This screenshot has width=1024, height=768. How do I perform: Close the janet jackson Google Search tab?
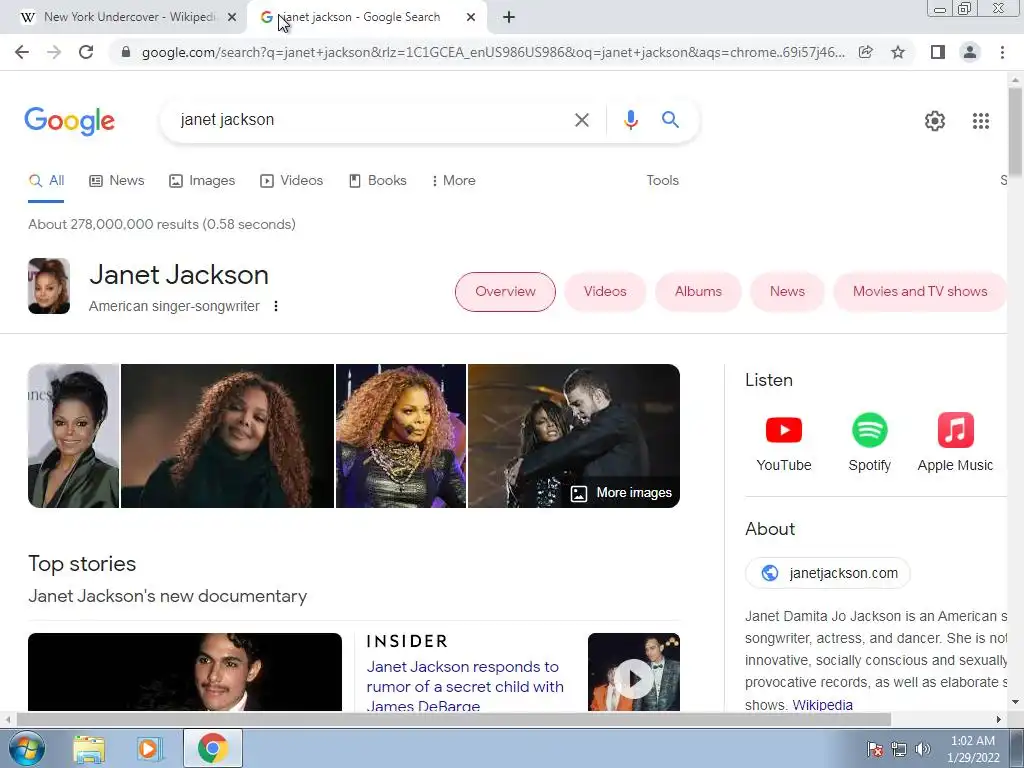(471, 18)
